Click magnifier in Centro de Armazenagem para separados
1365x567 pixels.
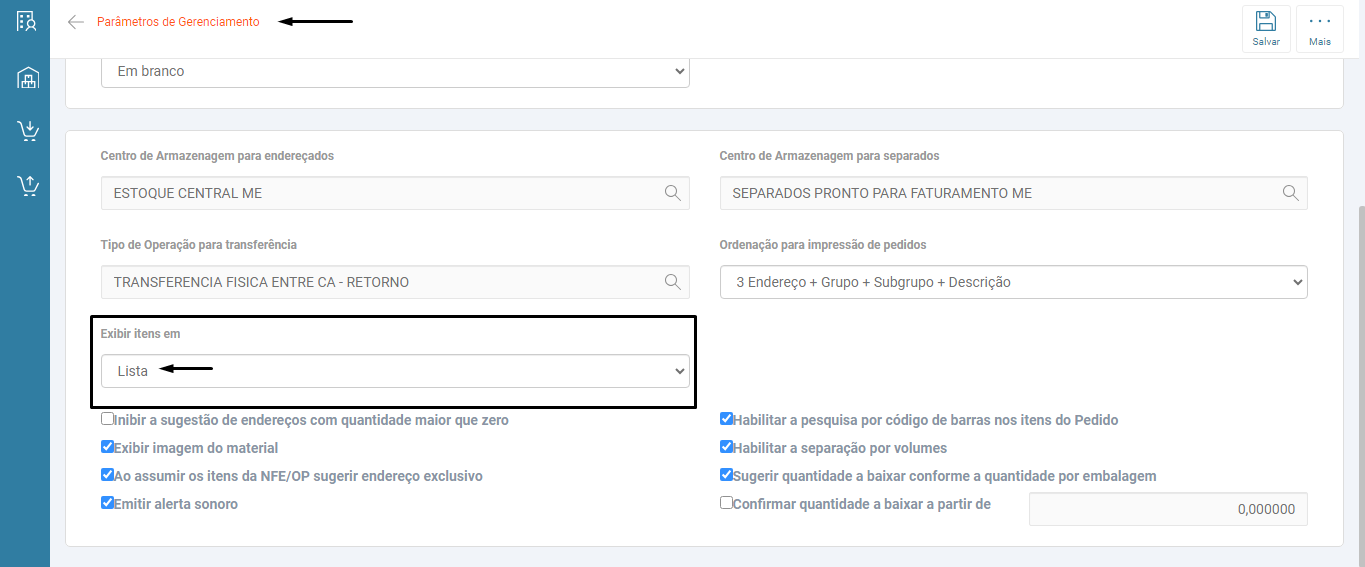point(1291,193)
